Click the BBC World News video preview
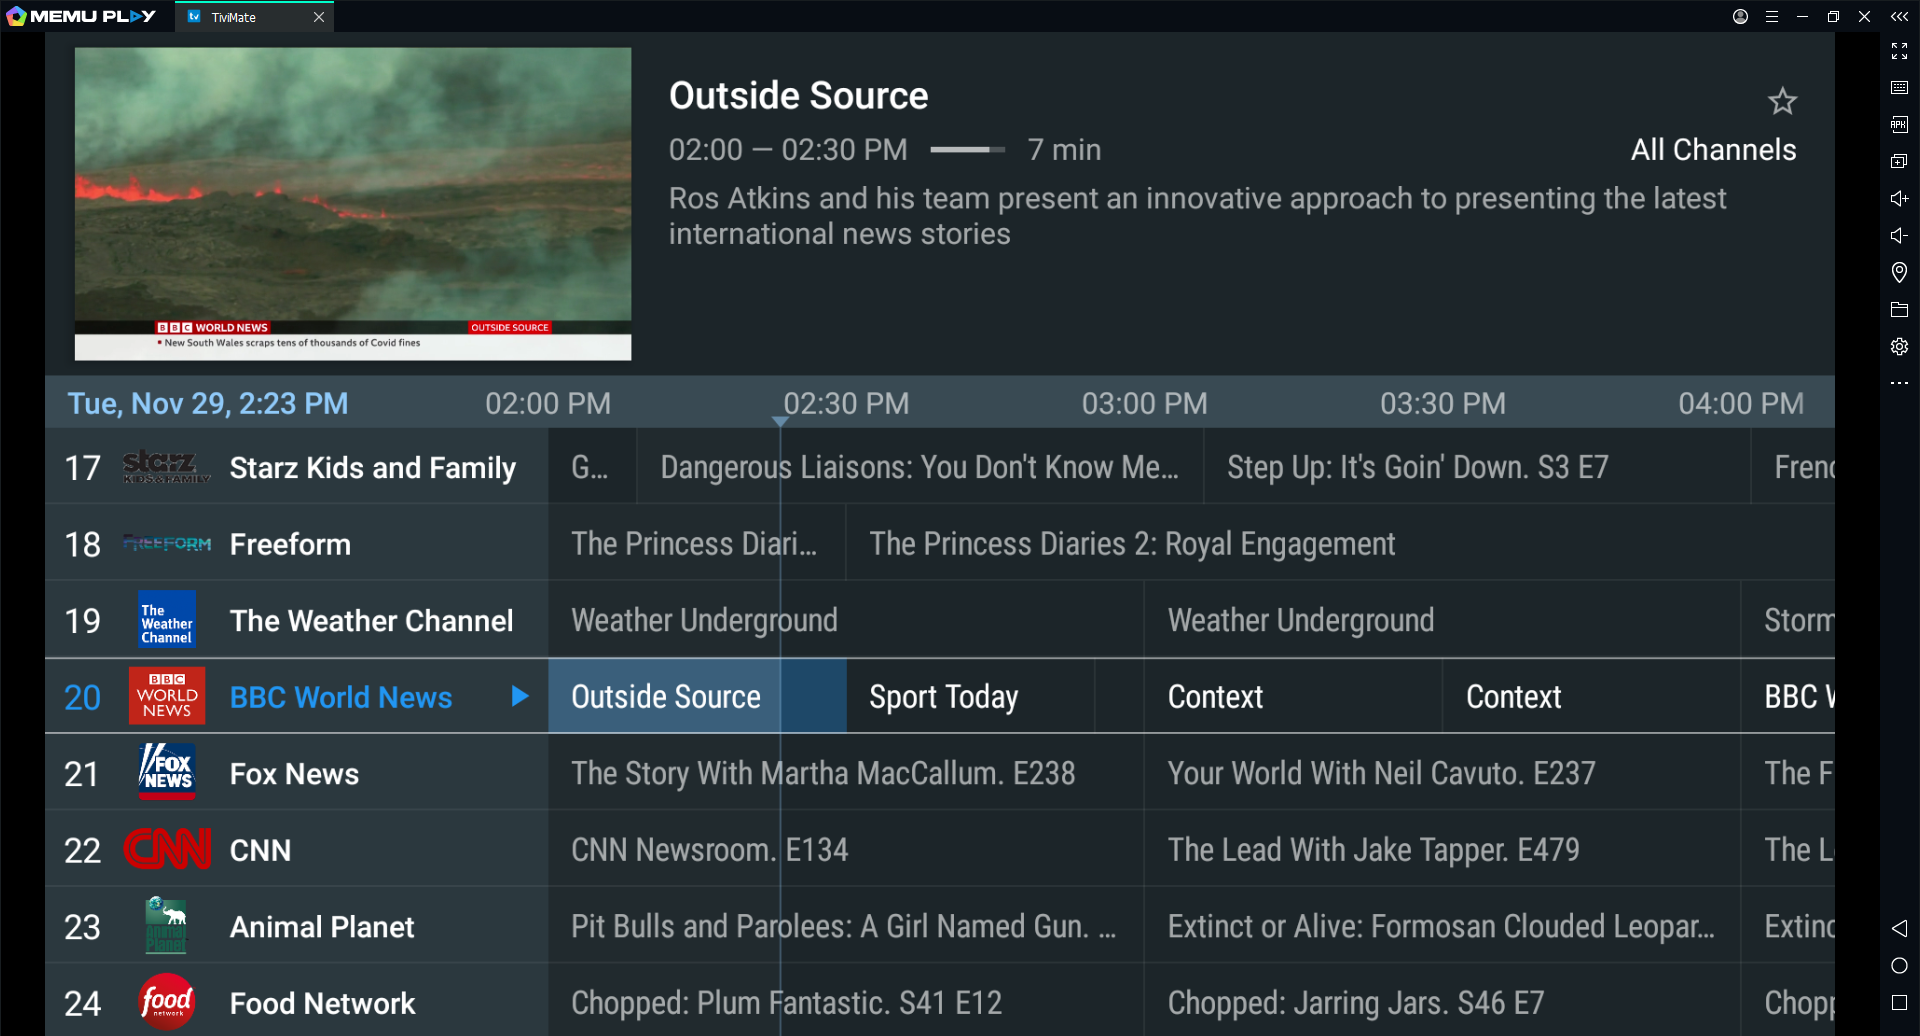The image size is (1920, 1036). [x=353, y=204]
